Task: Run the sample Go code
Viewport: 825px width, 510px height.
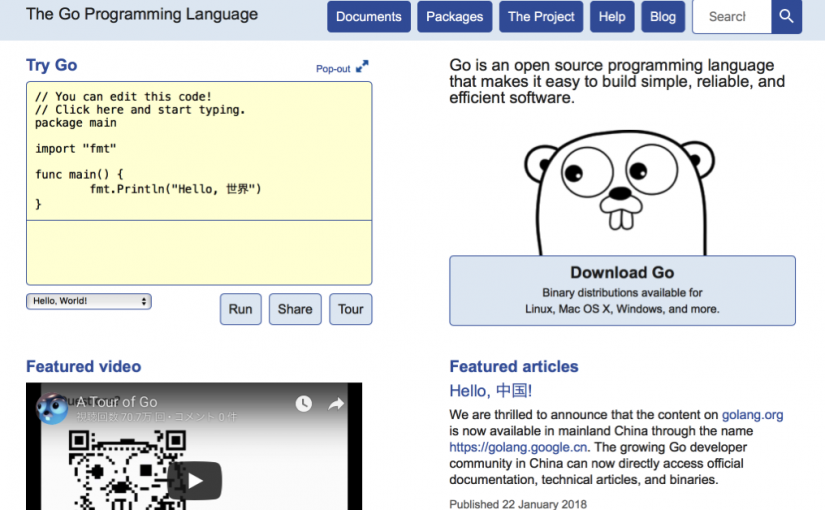Action: coord(240,309)
